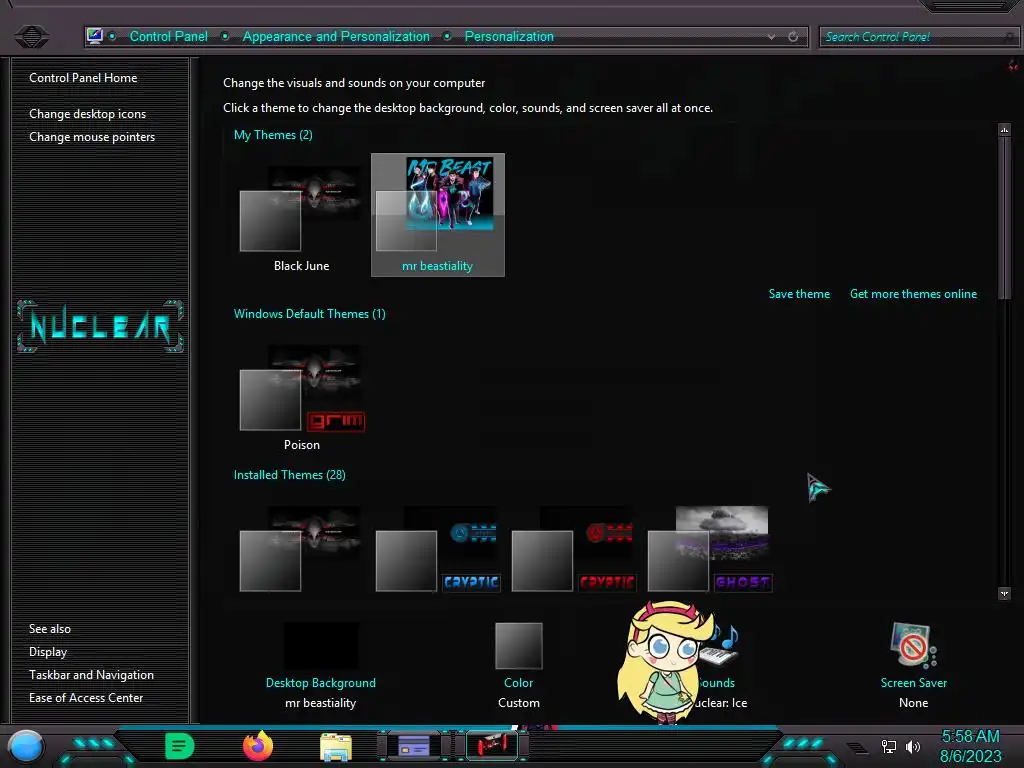Switch to the red-themed taskbar window
This screenshot has width=1024, height=768.
tap(492, 746)
